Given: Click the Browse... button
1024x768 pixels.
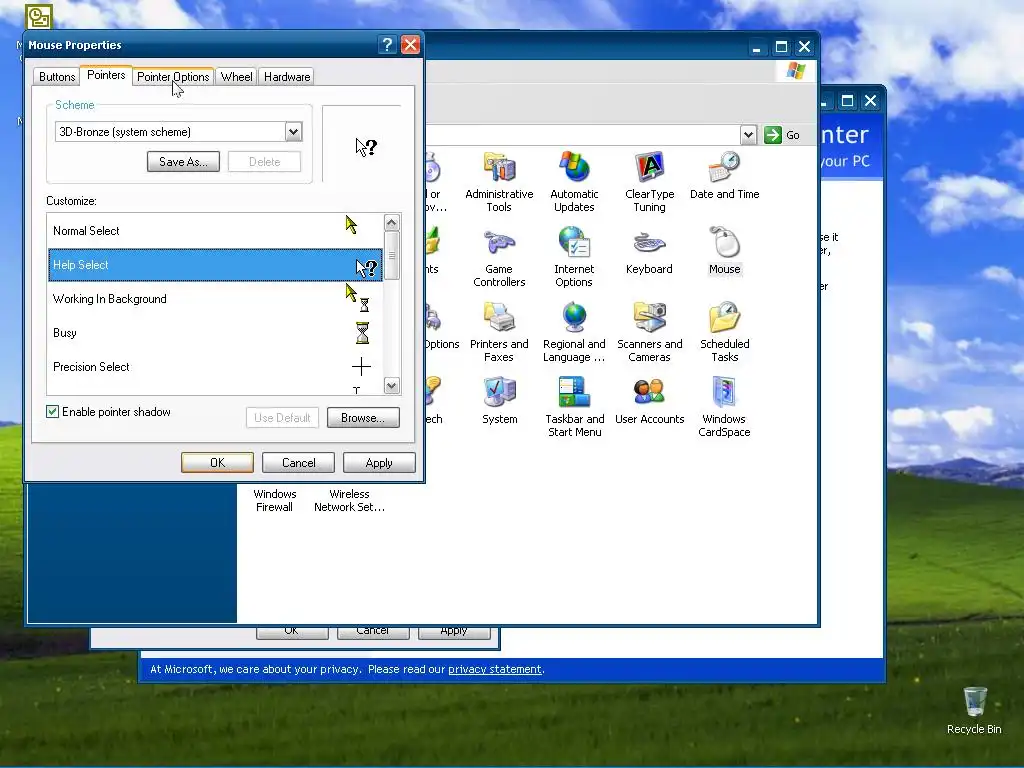Looking at the screenshot, I should coord(363,417).
